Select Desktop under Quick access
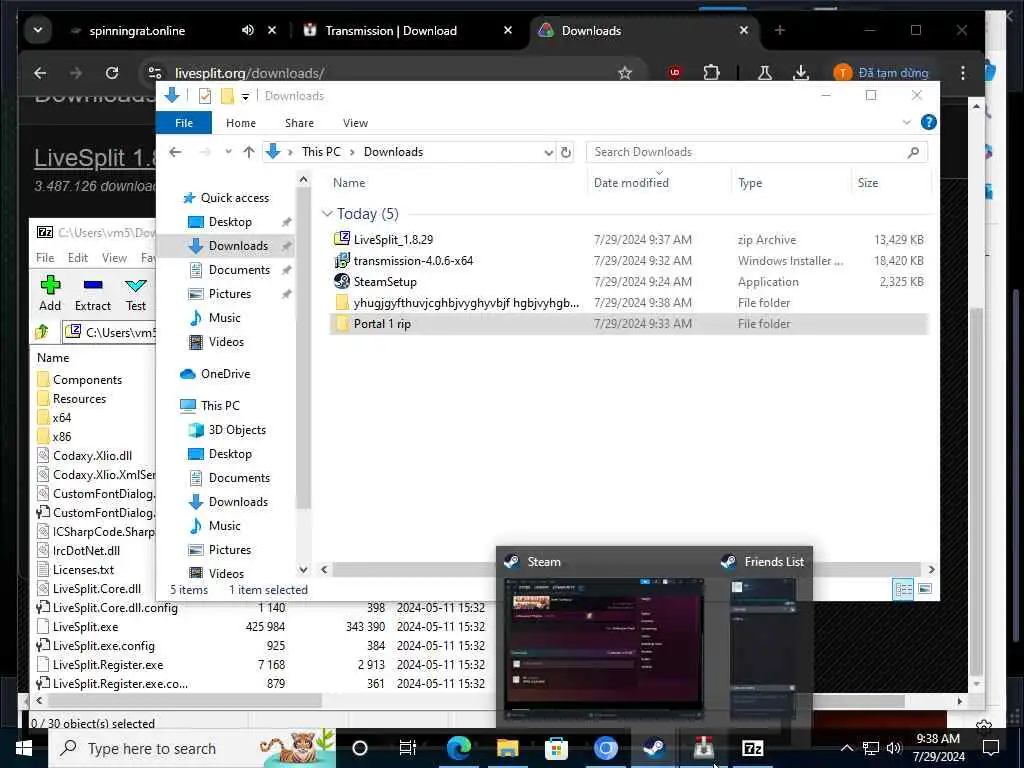 coord(230,222)
